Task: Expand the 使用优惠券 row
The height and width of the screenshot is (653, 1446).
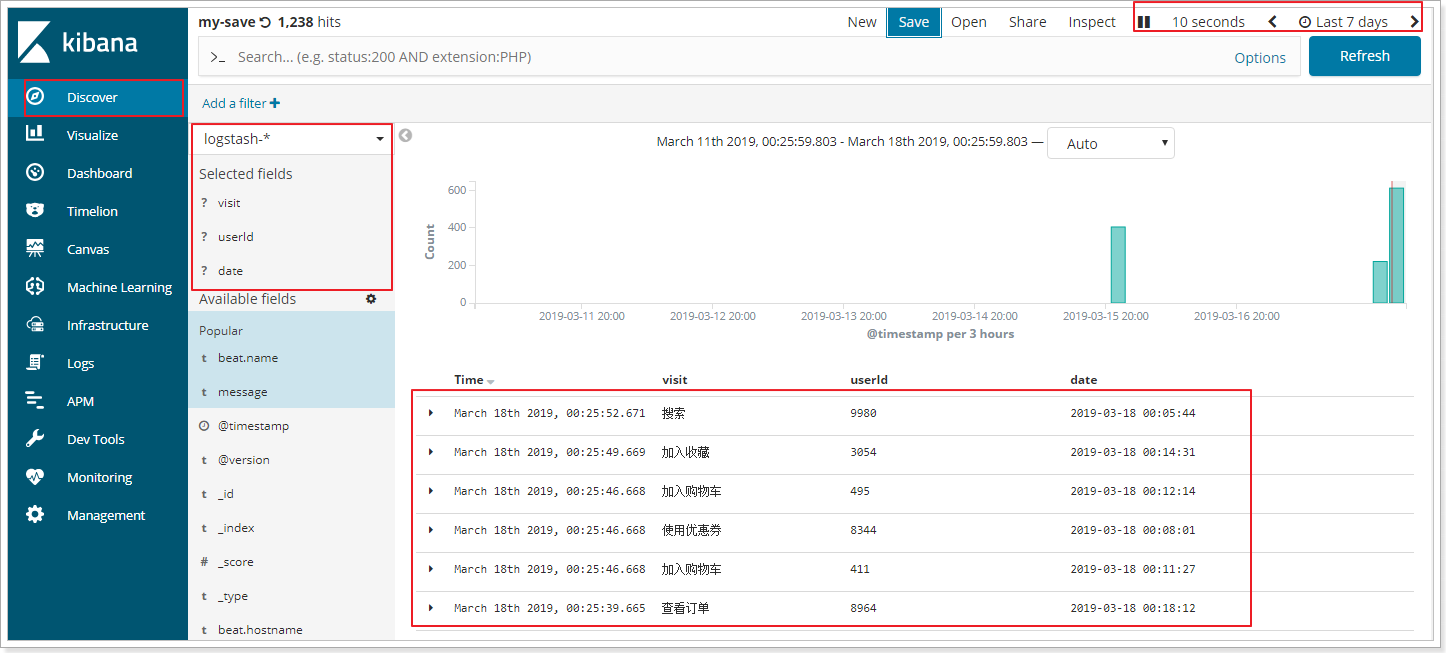Action: click(x=431, y=530)
